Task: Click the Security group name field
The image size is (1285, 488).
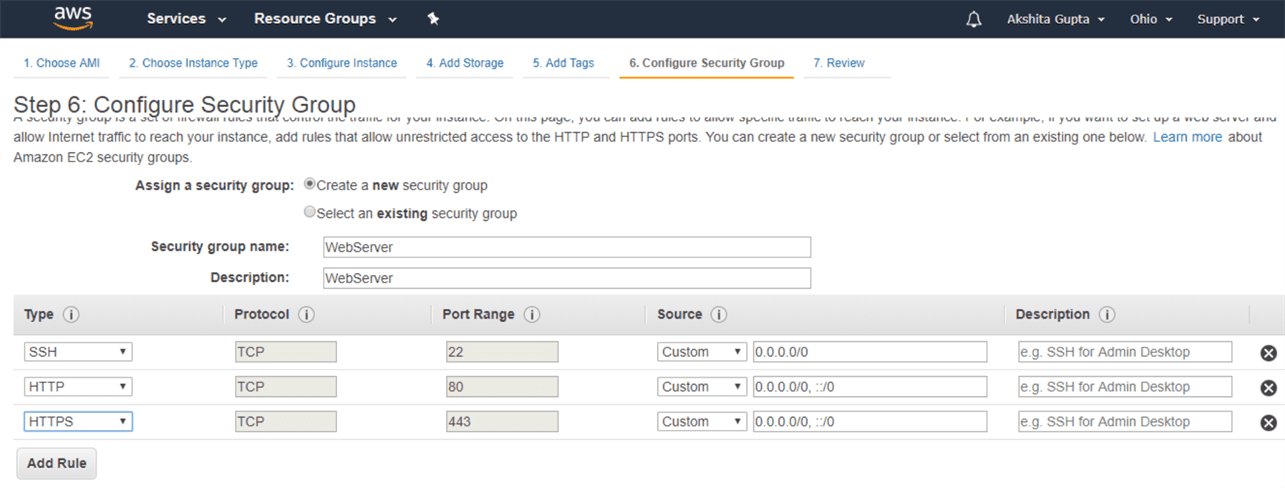Action: point(566,247)
